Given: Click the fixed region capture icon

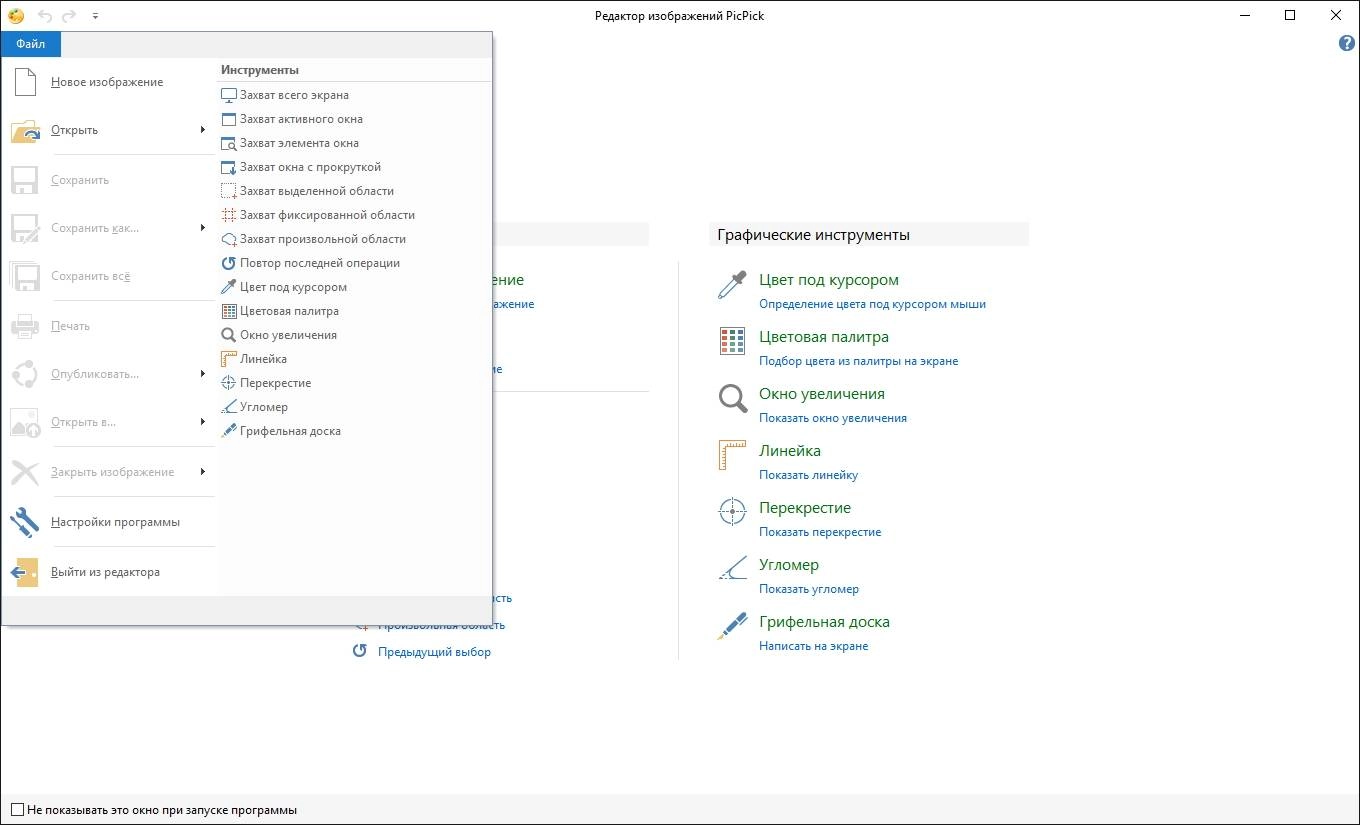Looking at the screenshot, I should point(229,216).
